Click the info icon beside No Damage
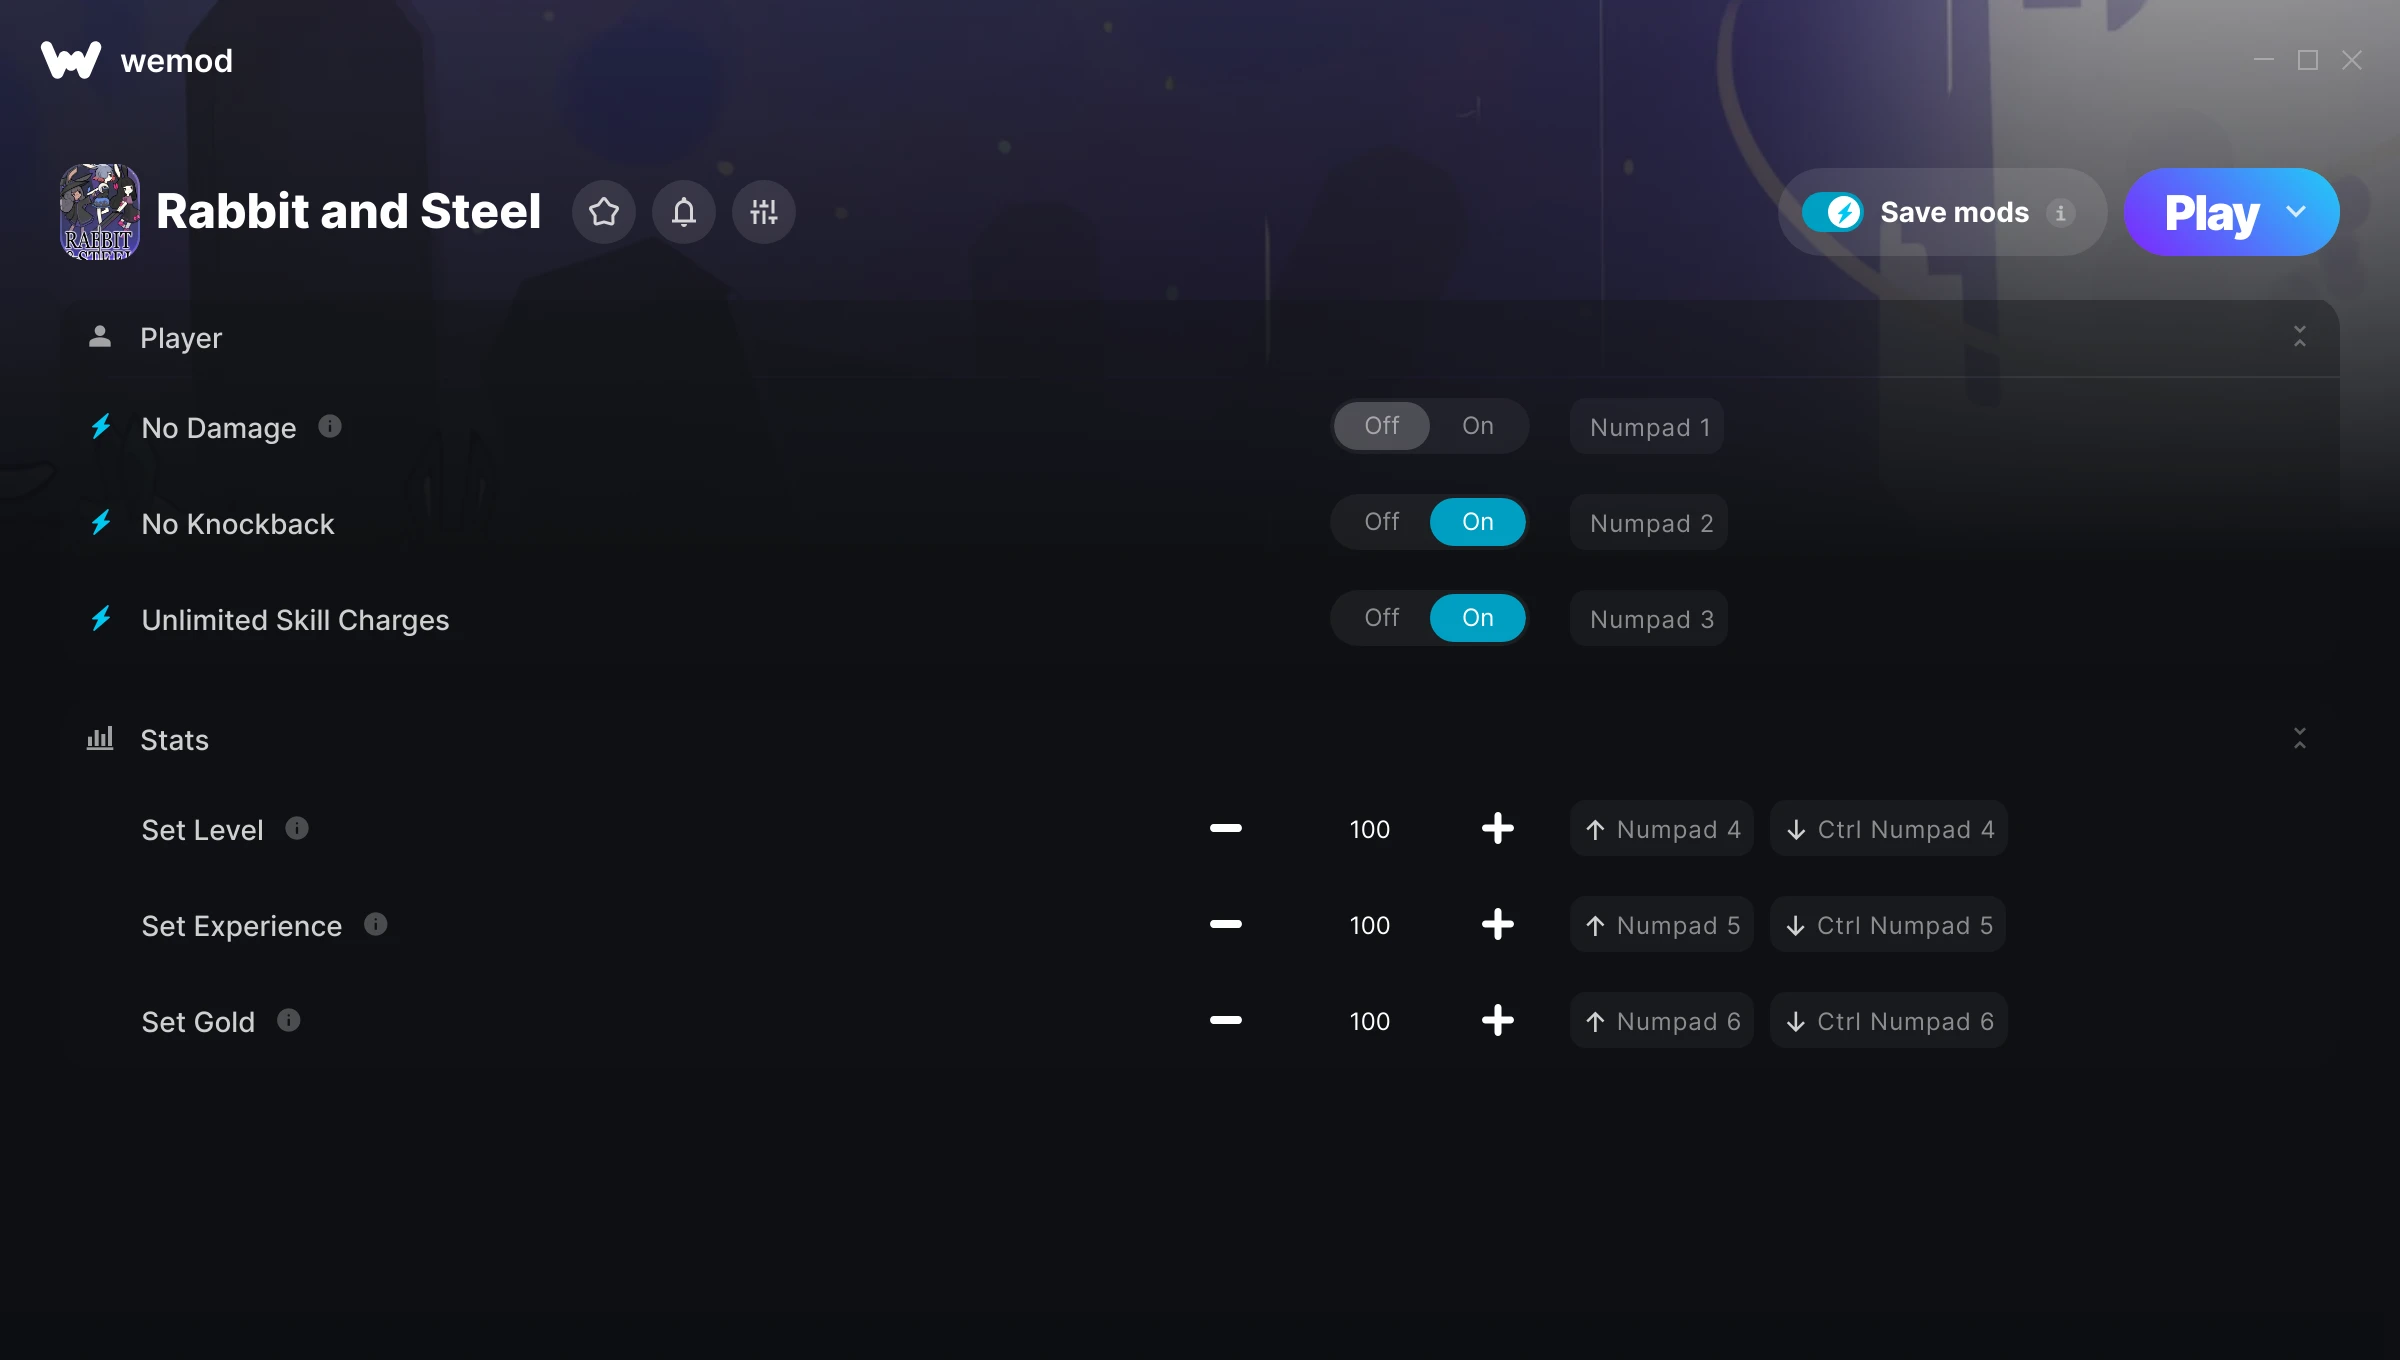Image resolution: width=2400 pixels, height=1360 pixels. coord(330,427)
